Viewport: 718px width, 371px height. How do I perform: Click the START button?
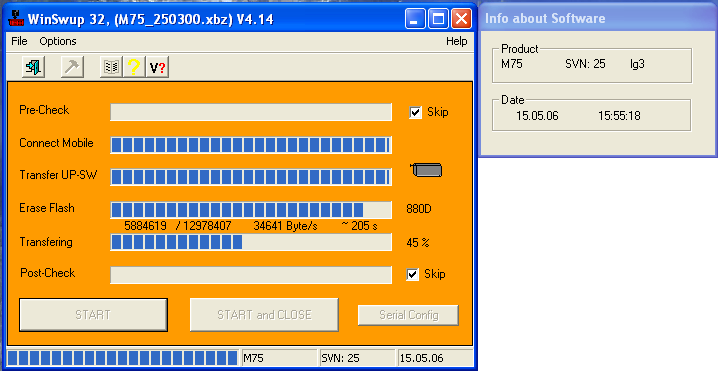pos(93,315)
